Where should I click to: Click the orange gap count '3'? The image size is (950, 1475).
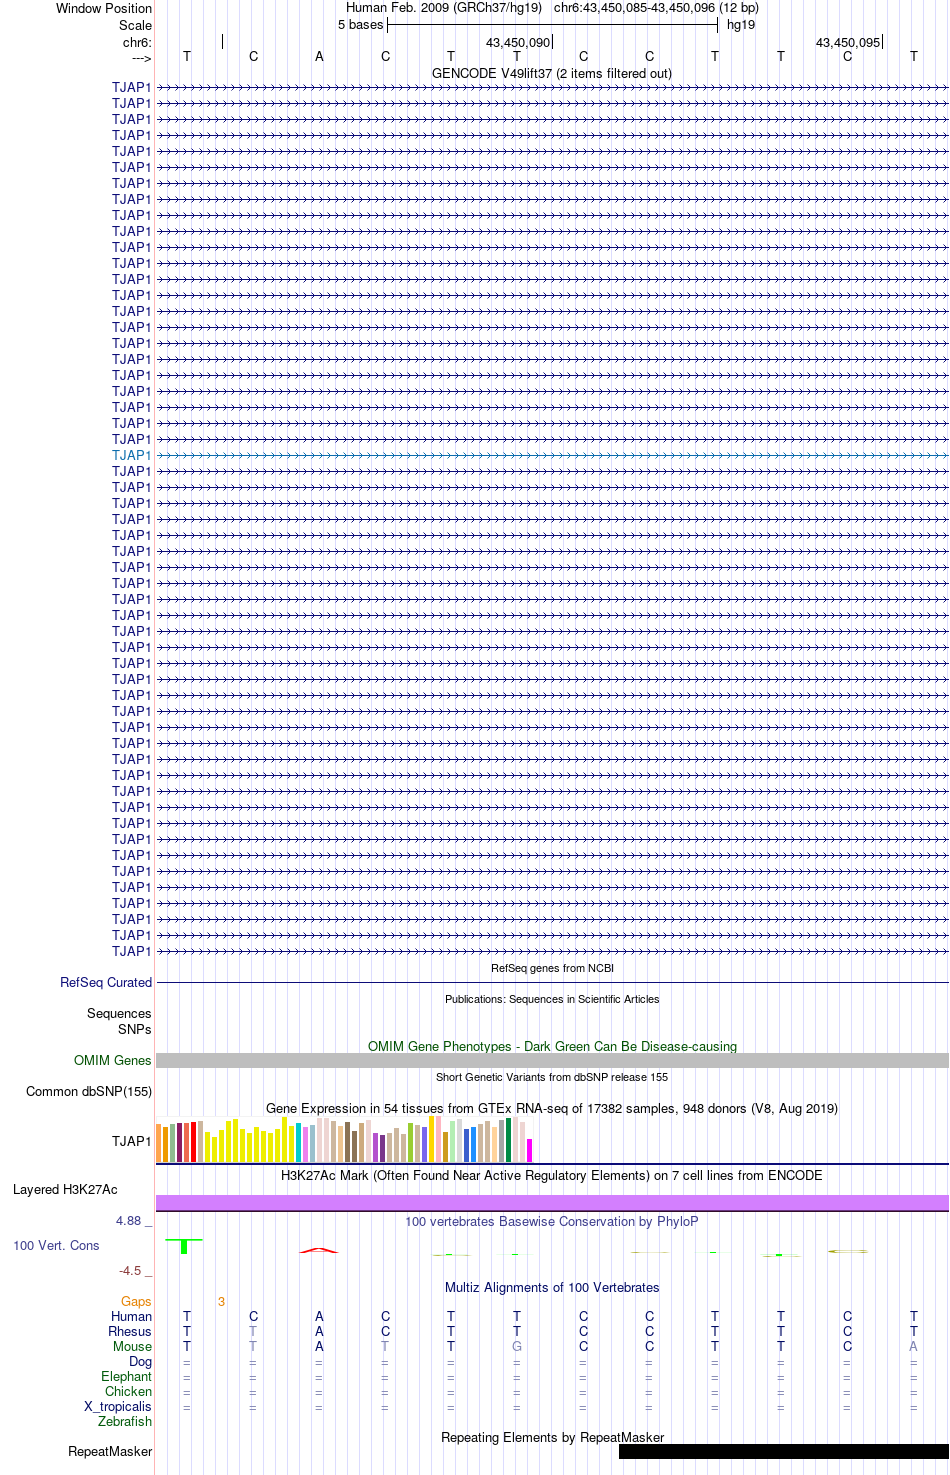(221, 1302)
